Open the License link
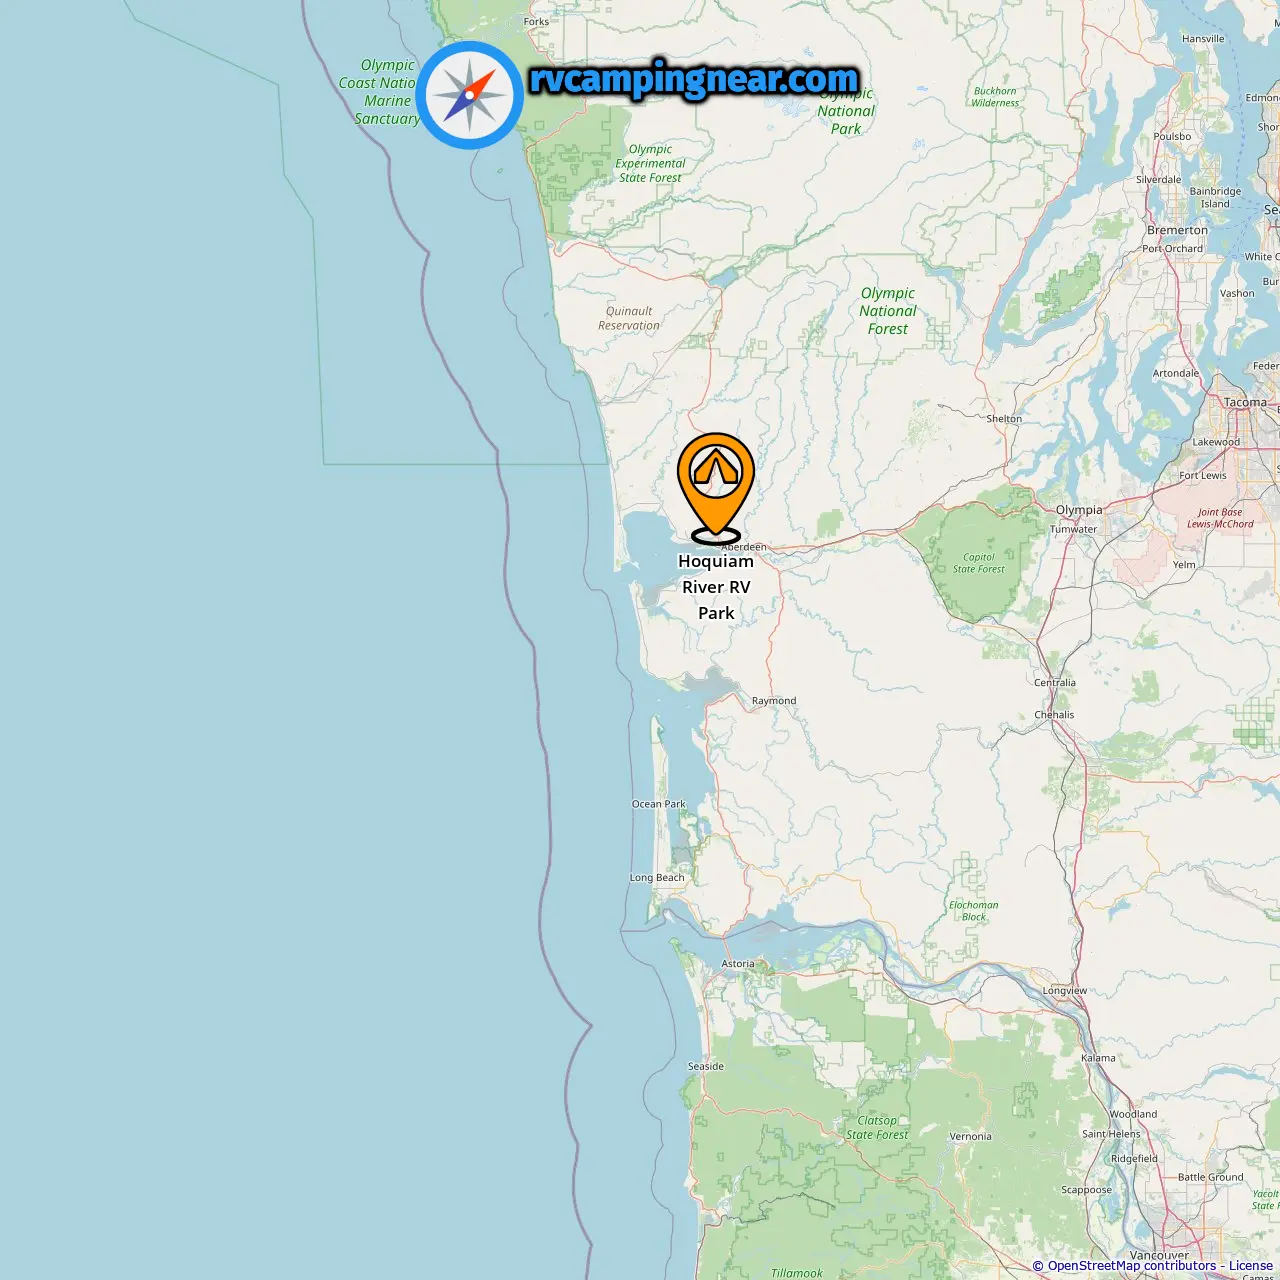 [1251, 1266]
